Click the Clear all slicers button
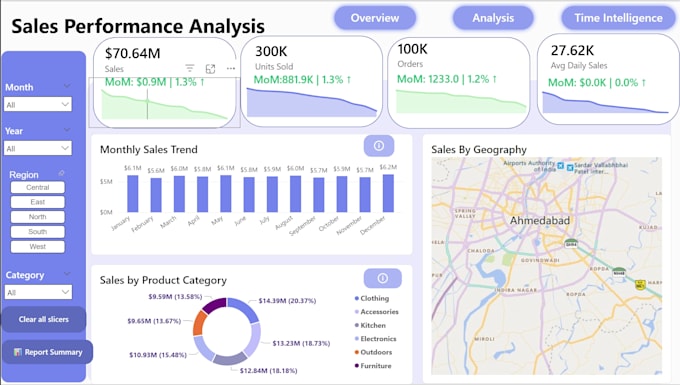This screenshot has width=680, height=385. click(x=43, y=319)
